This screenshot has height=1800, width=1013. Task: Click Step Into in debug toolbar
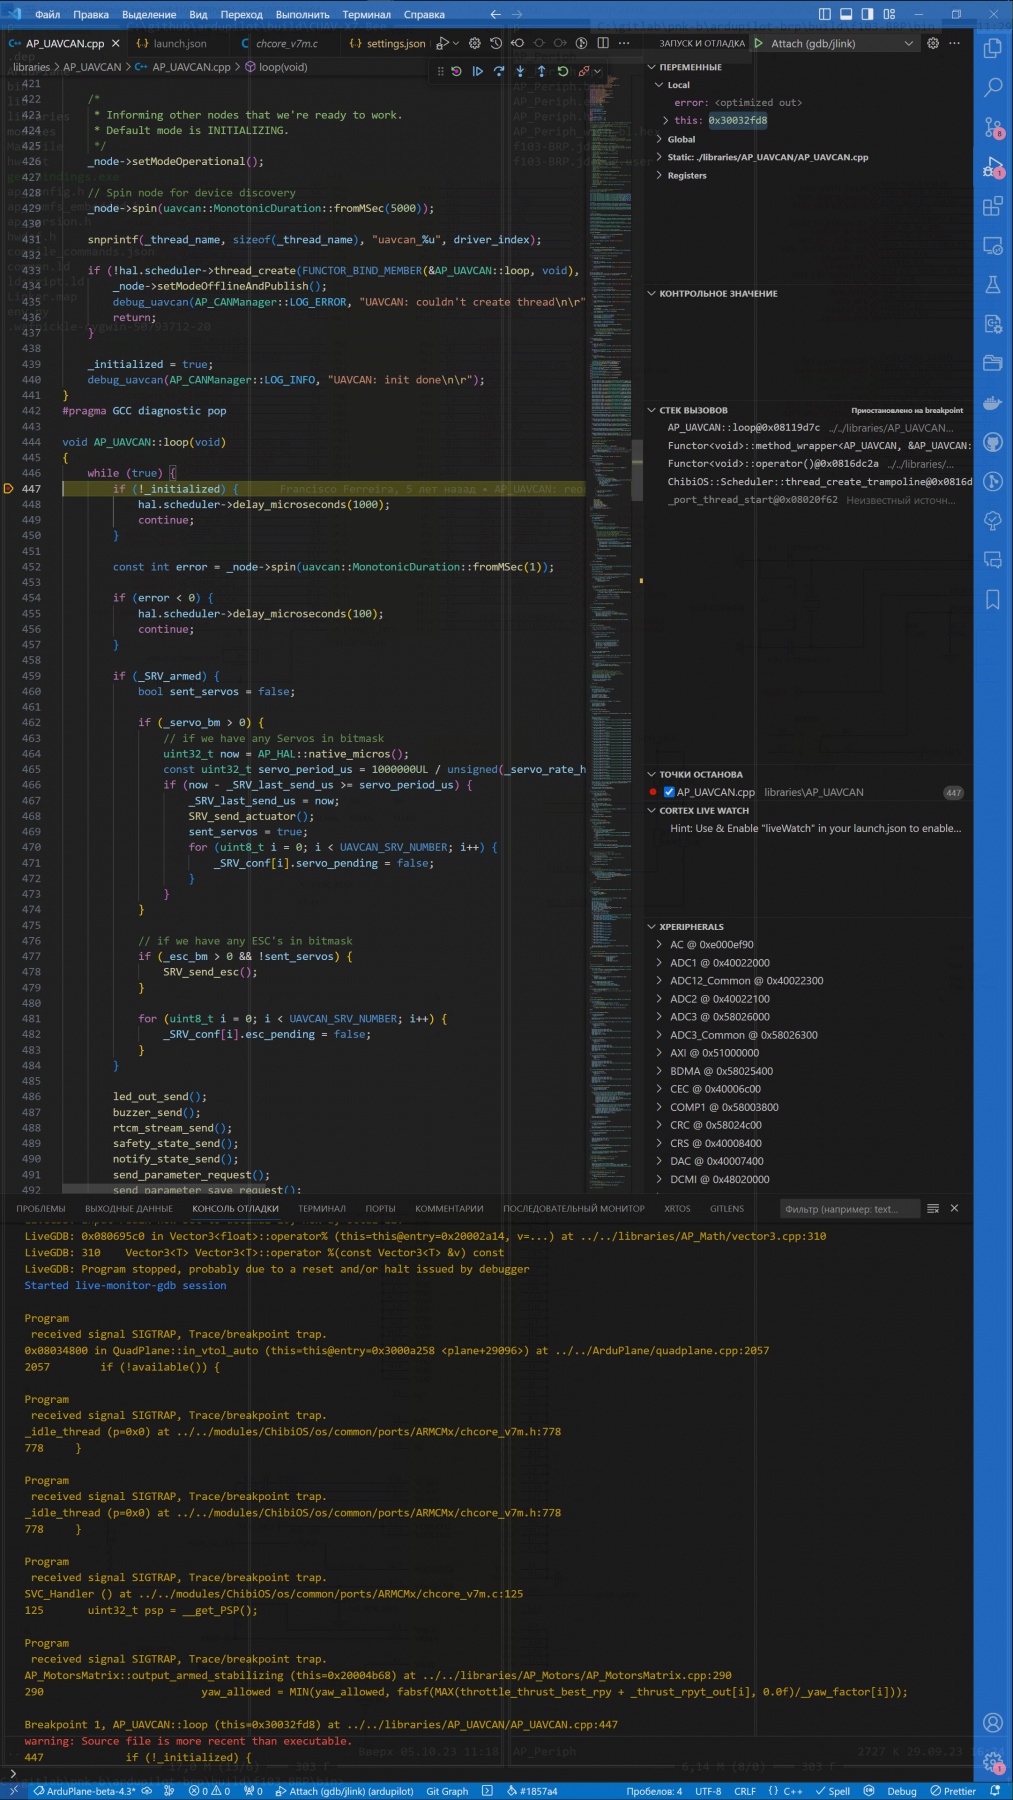(x=520, y=71)
